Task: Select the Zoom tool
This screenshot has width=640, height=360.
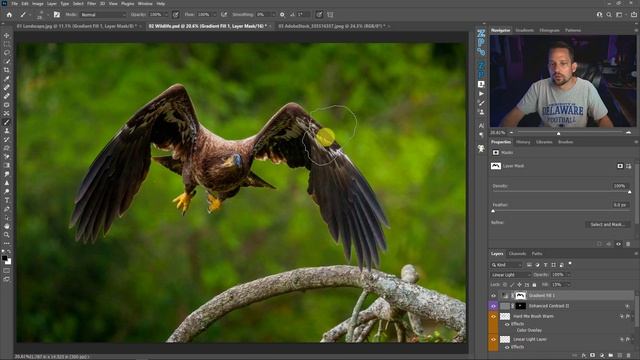Action: click(7, 235)
